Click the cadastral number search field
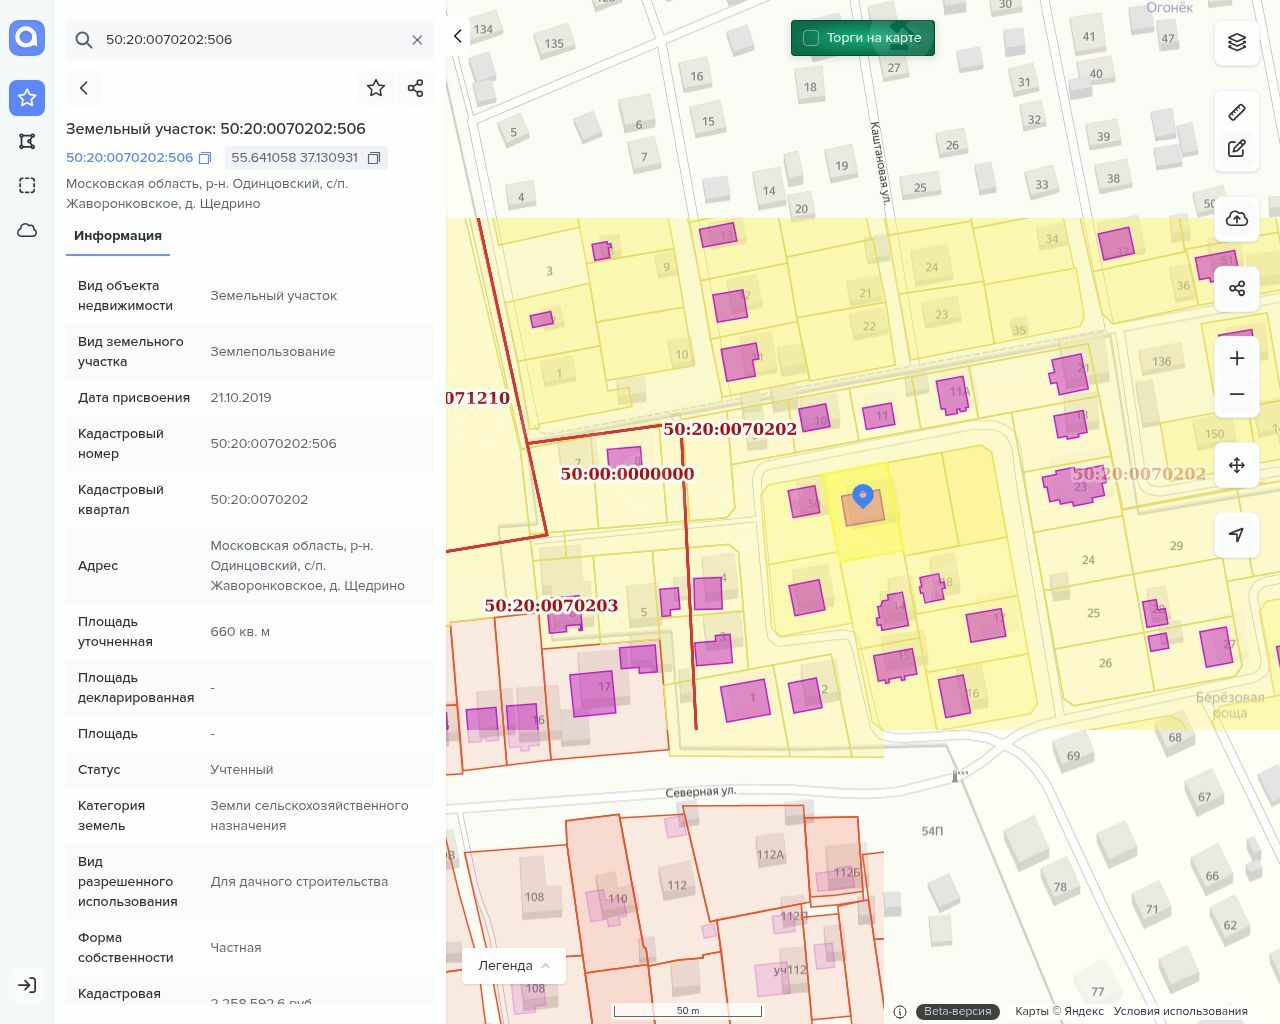The height and width of the screenshot is (1024, 1280). pos(250,40)
